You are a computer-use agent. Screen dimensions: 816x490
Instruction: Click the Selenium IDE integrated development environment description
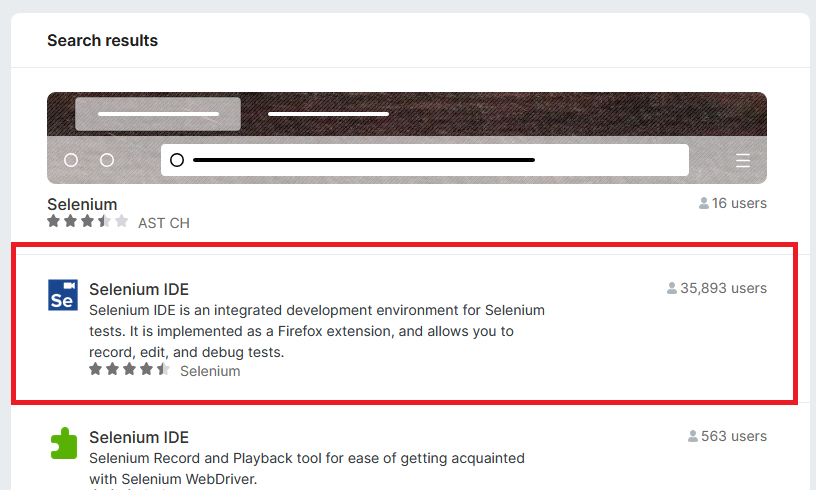tap(317, 331)
